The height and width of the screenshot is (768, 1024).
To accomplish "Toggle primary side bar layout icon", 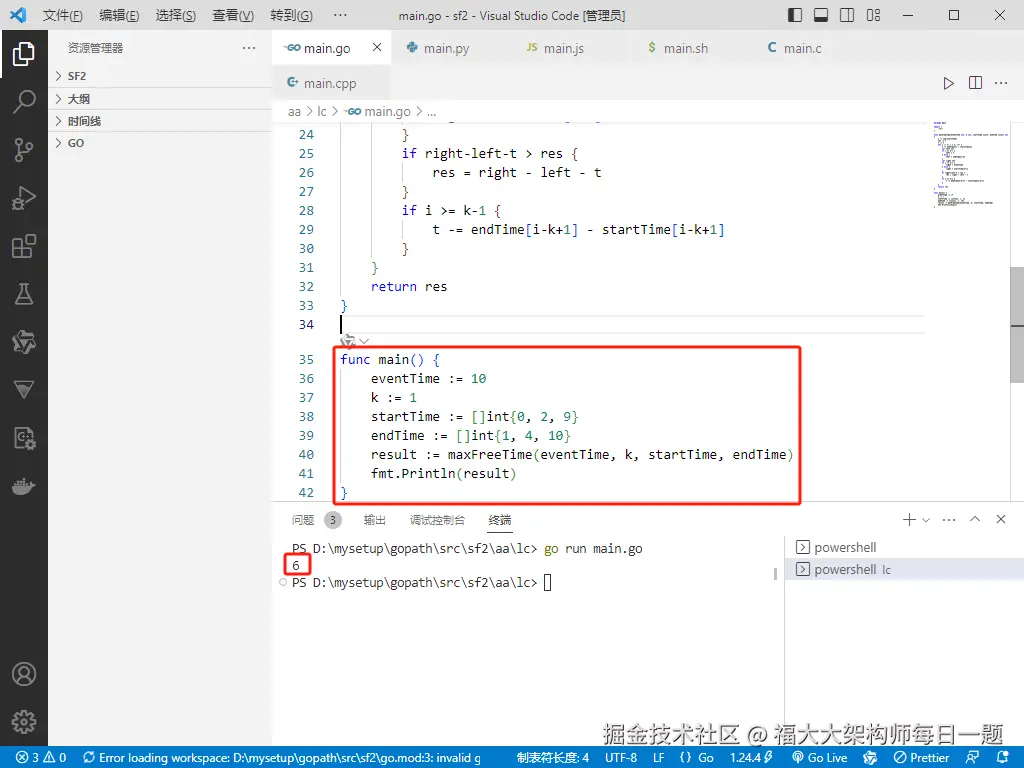I will [x=795, y=15].
